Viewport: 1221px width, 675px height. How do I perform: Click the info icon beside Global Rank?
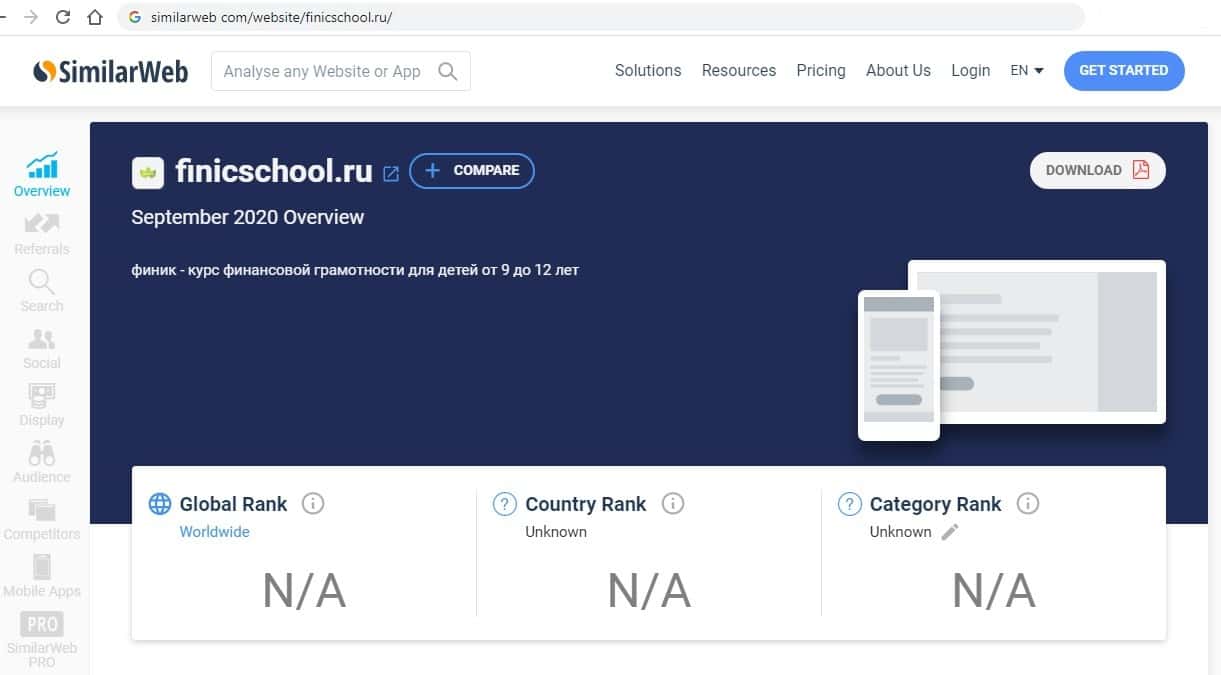(x=313, y=504)
